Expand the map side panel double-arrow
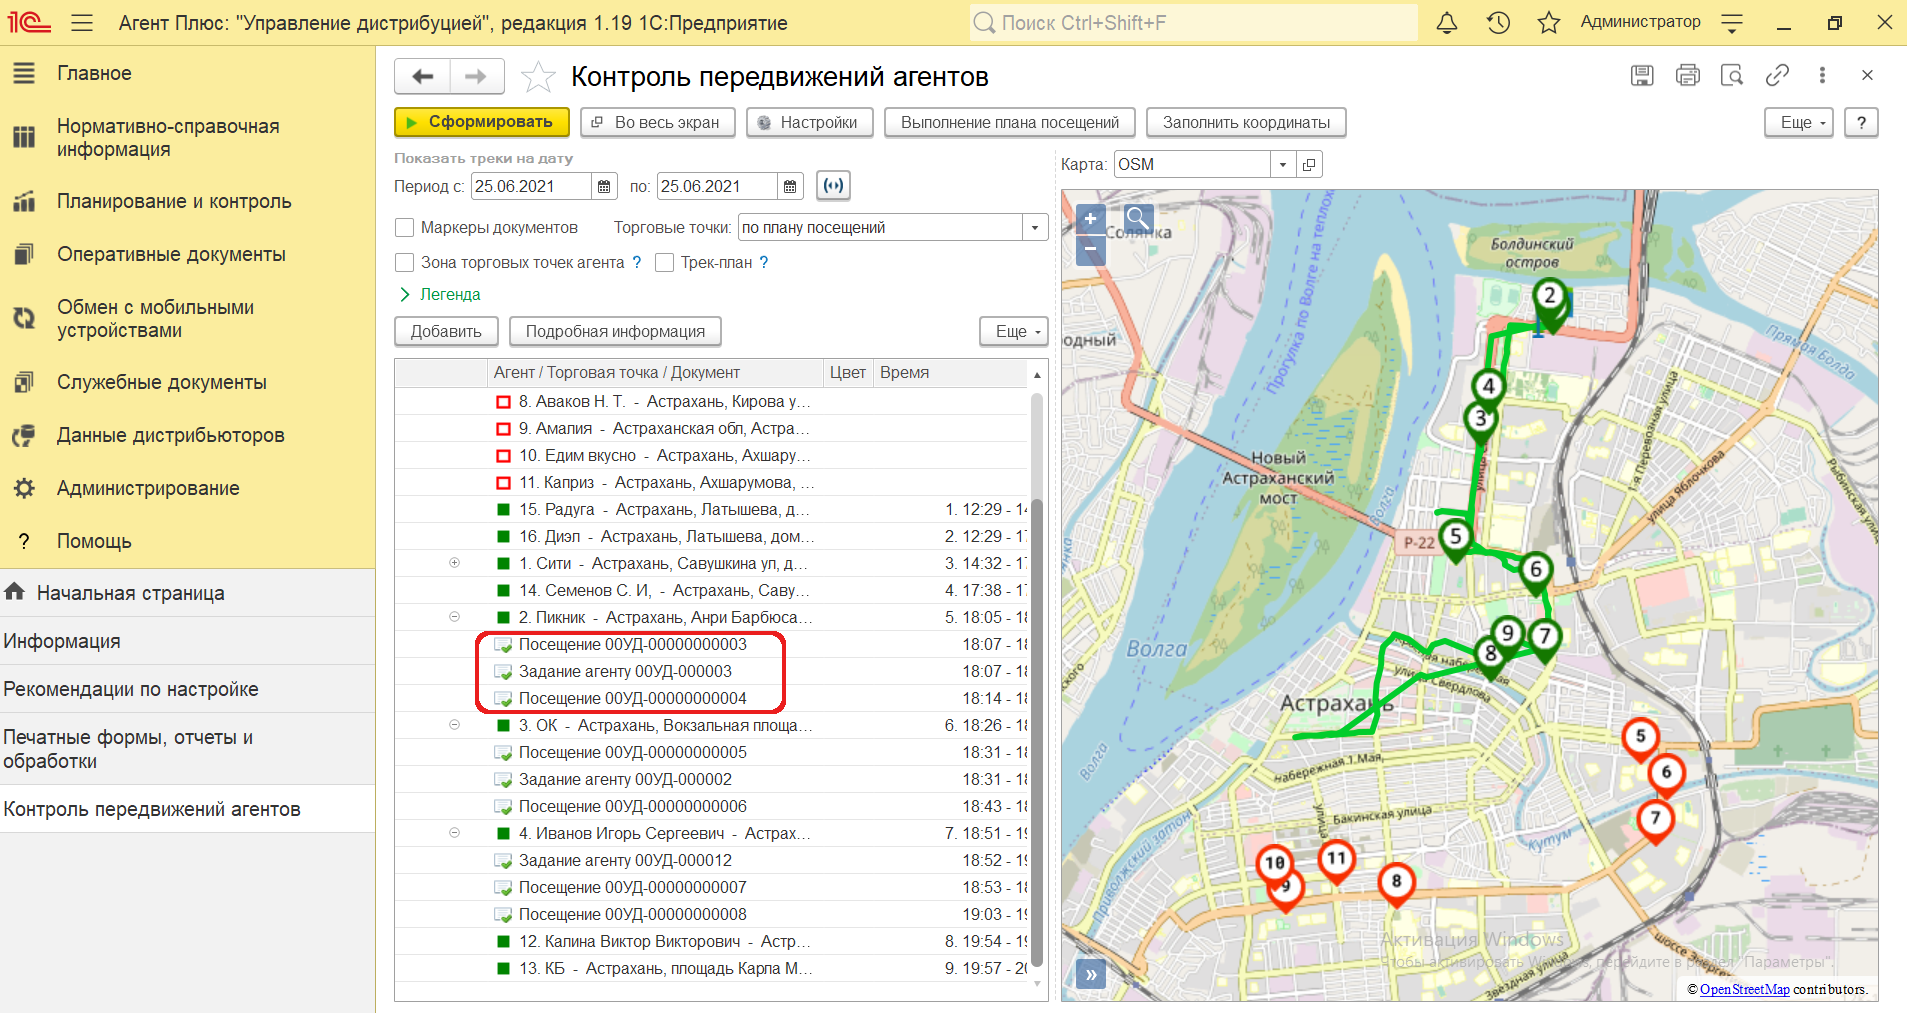 pyautogui.click(x=1091, y=974)
